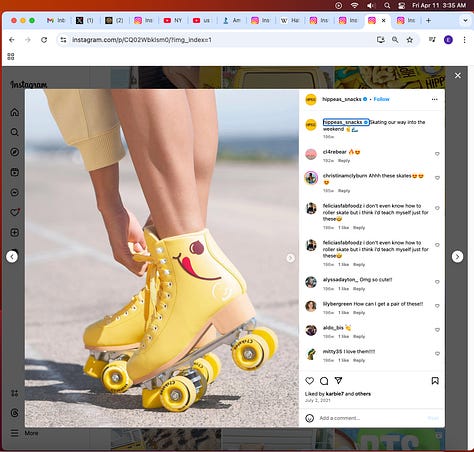Open hippeas_snacks profile from post header
Viewport: 474px width, 452px height.
(342, 99)
